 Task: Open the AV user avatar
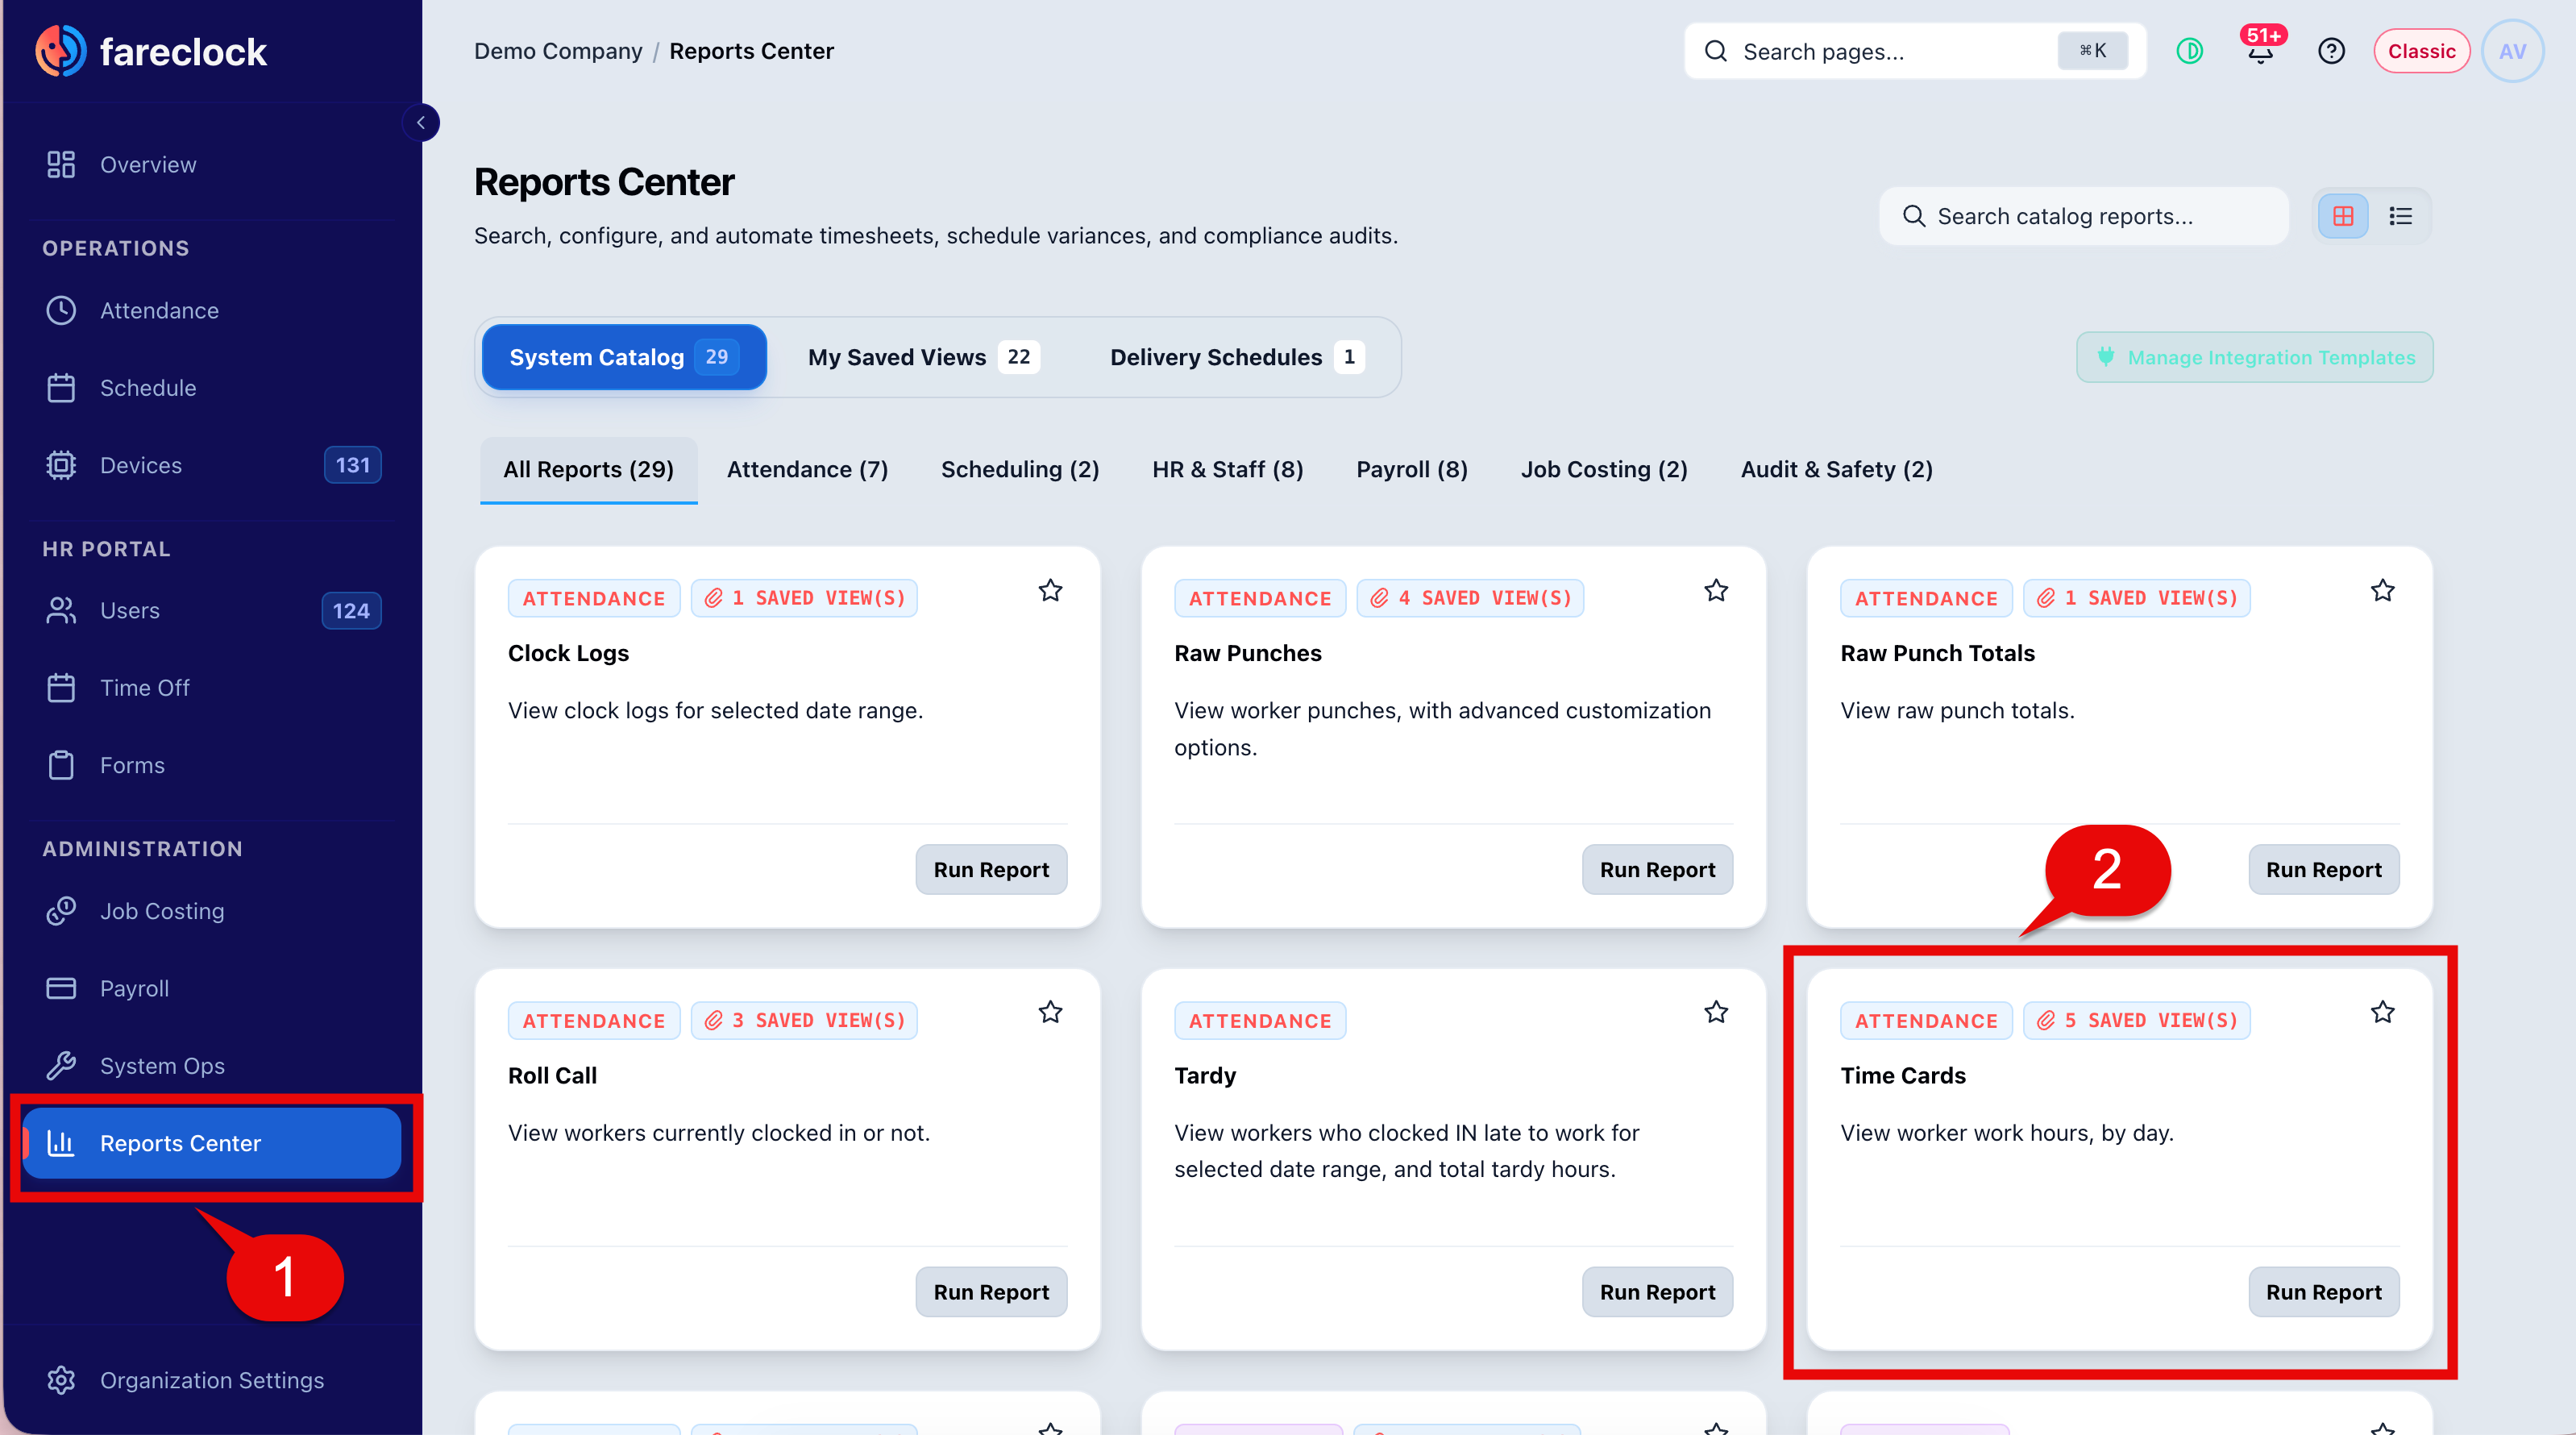point(2512,51)
